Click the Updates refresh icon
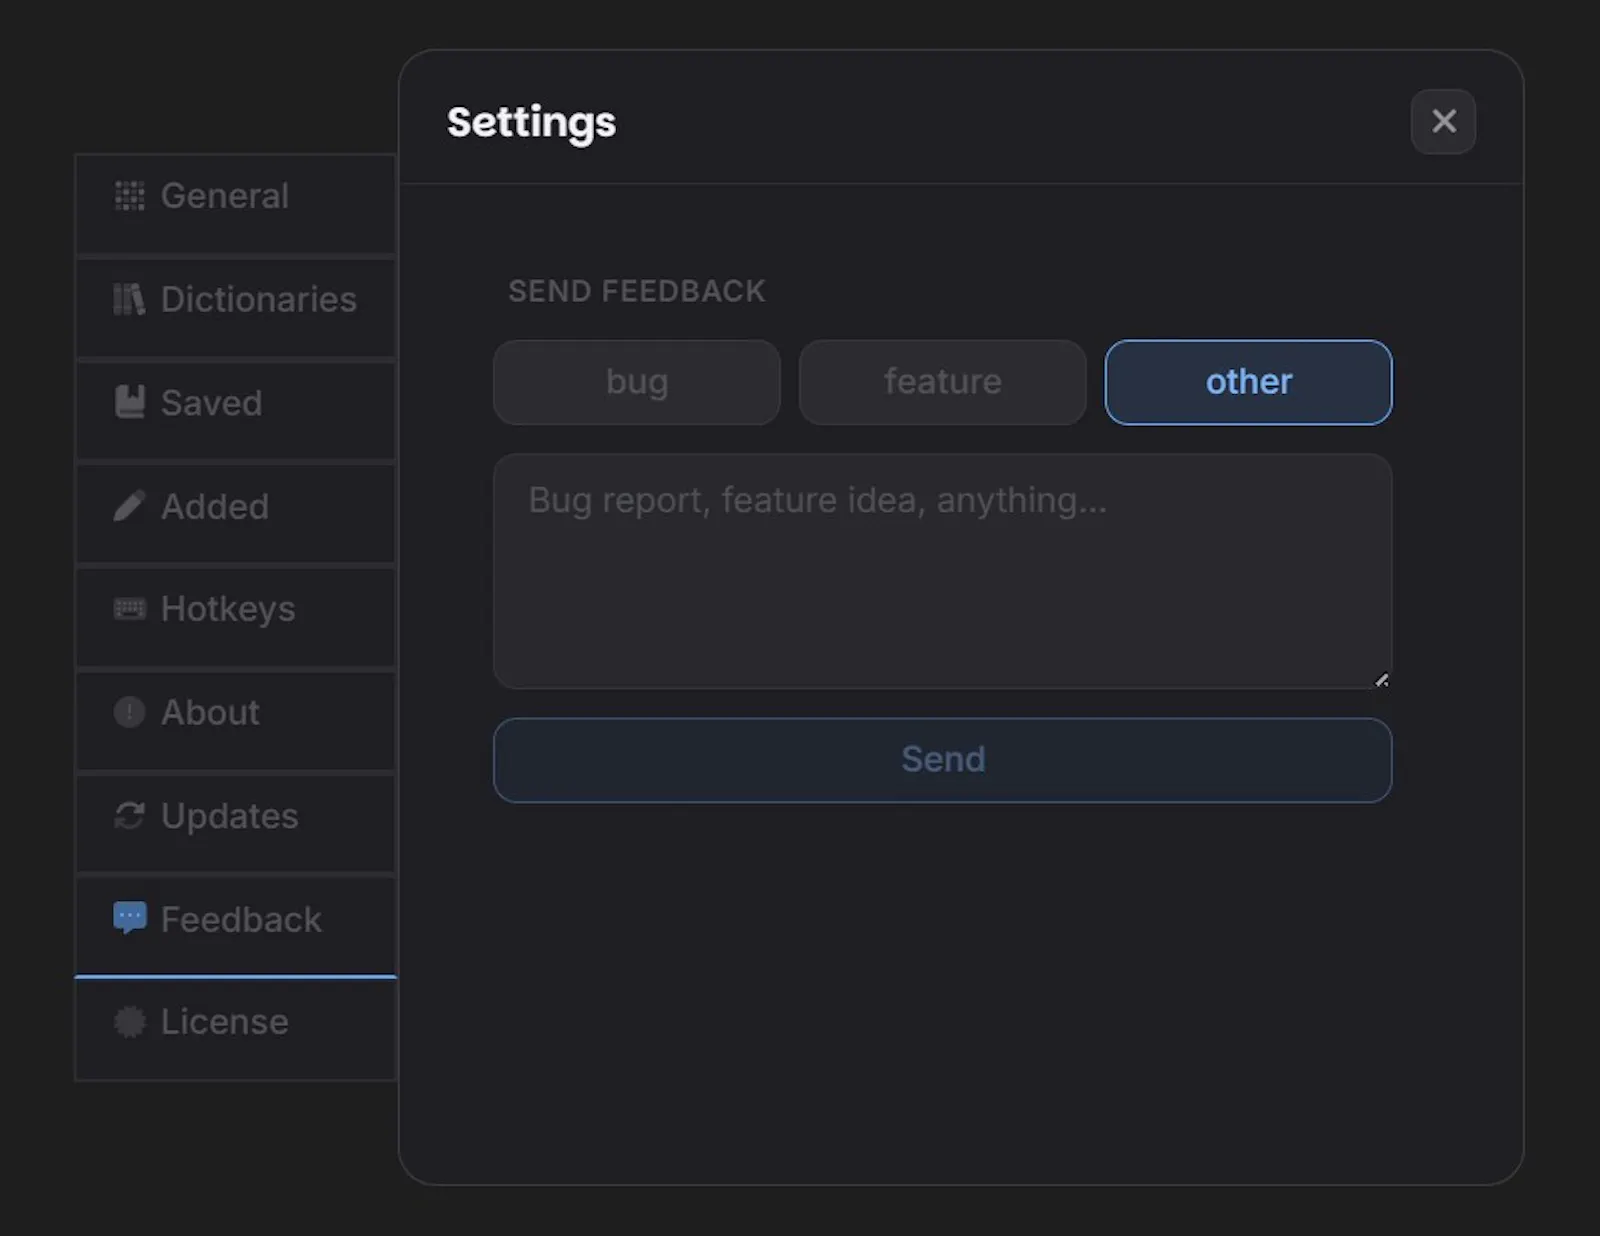 129,816
